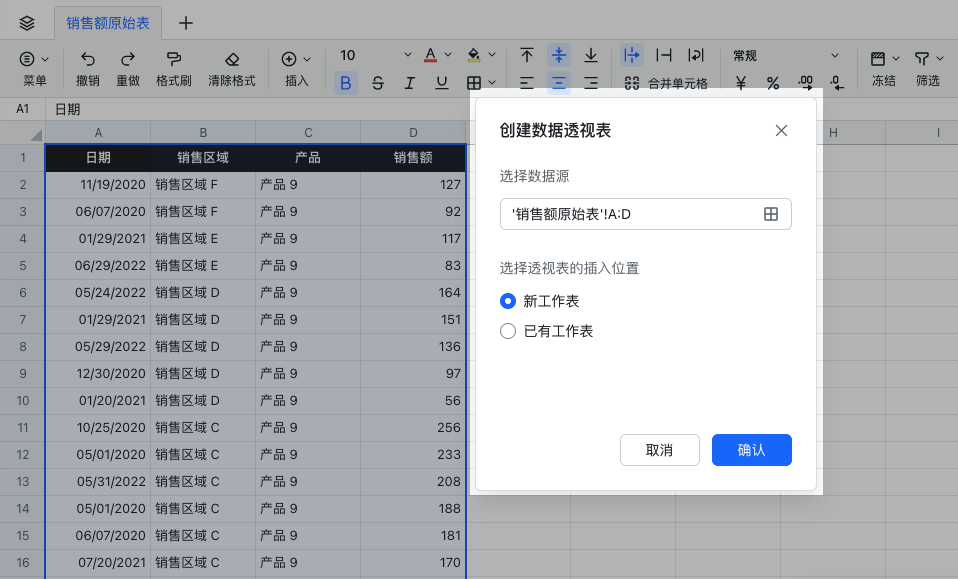Activate the 格式刷 format painter
This screenshot has height=579, width=958.
click(x=174, y=59)
